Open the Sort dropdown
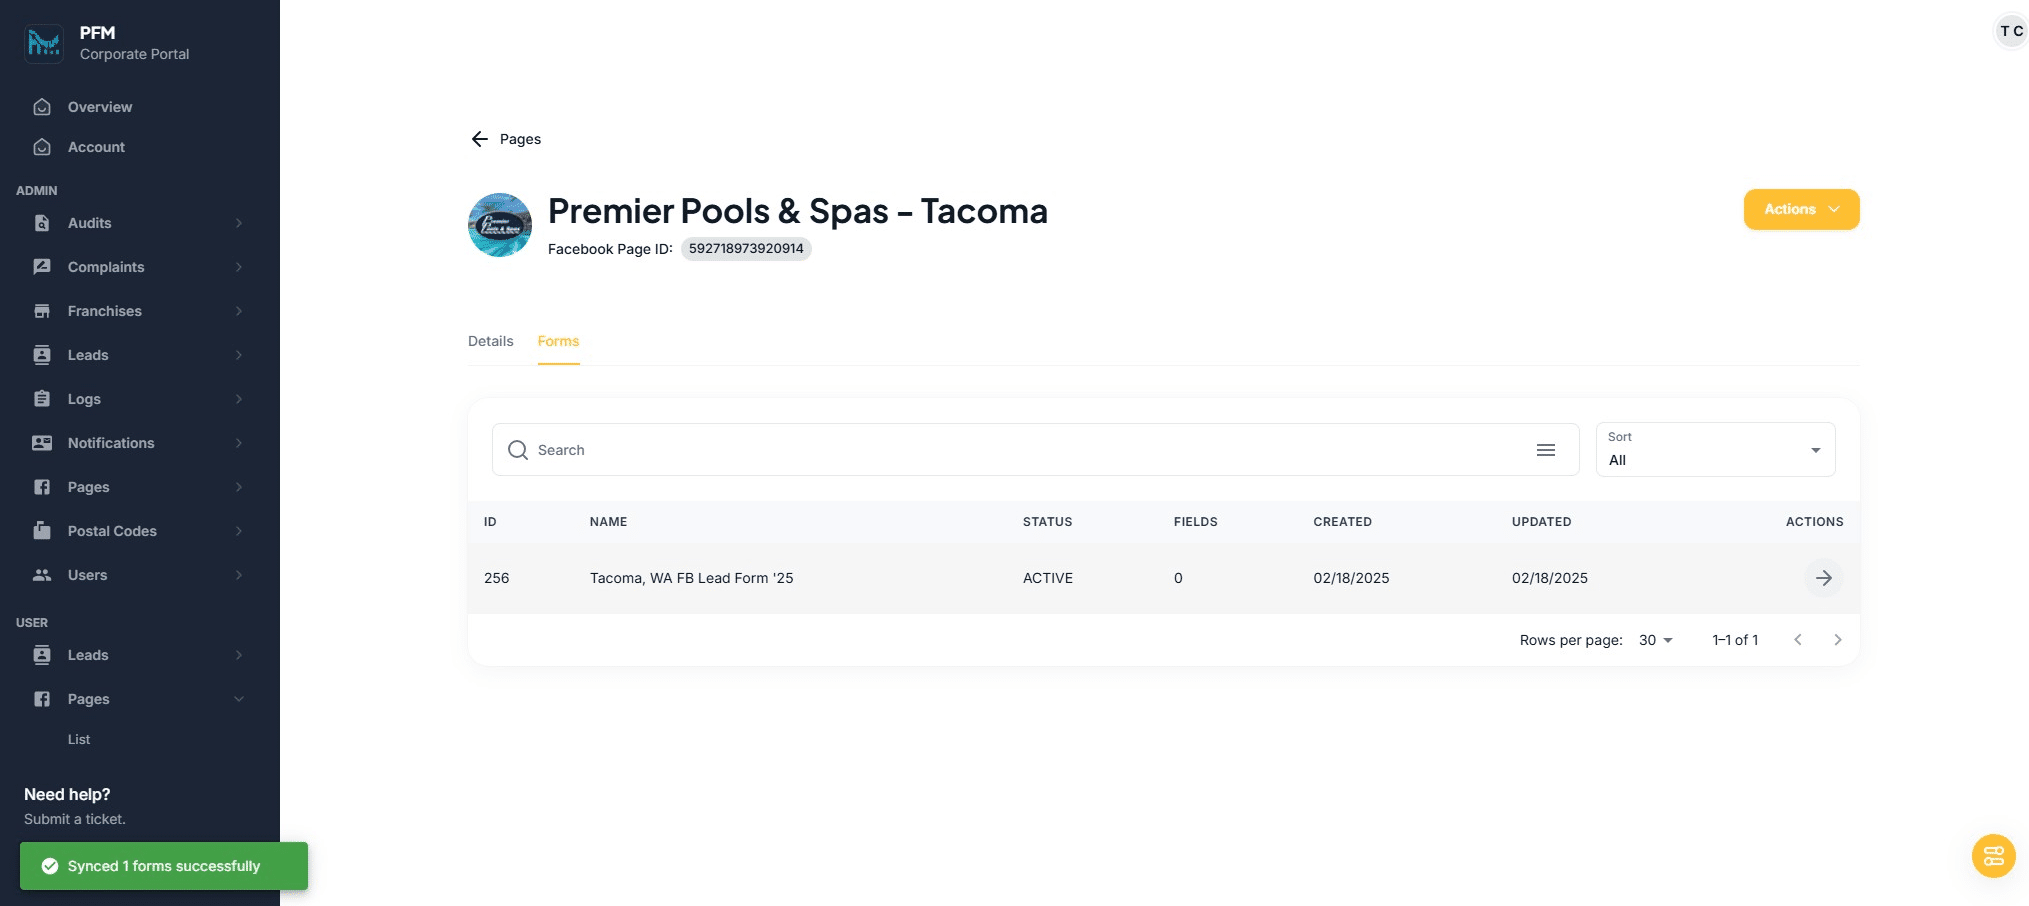 point(1715,450)
